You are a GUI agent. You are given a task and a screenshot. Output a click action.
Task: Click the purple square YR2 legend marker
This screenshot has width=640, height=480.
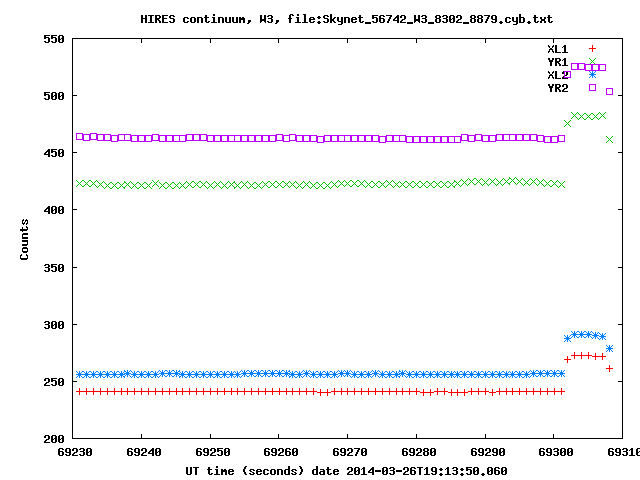[x=592, y=87]
